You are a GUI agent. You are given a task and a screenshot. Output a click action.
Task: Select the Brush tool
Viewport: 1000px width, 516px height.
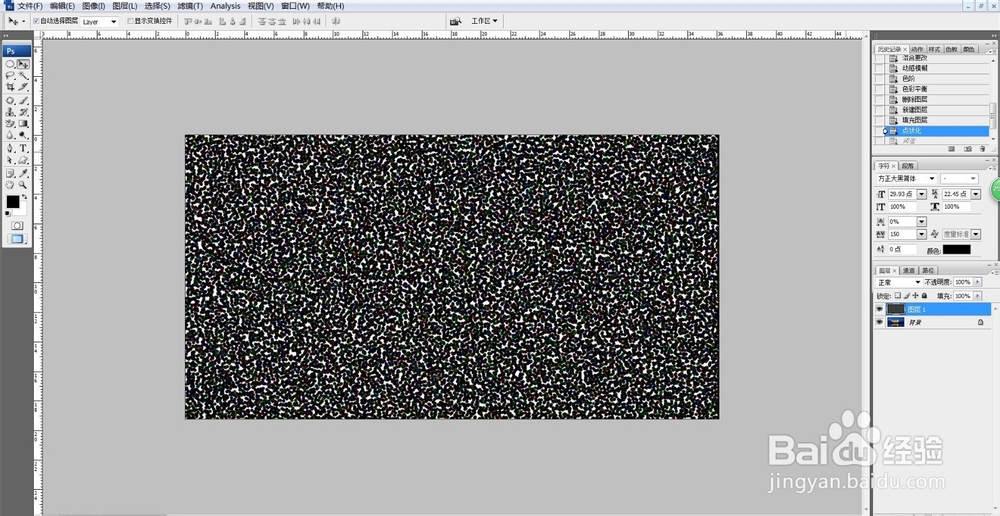coord(23,101)
